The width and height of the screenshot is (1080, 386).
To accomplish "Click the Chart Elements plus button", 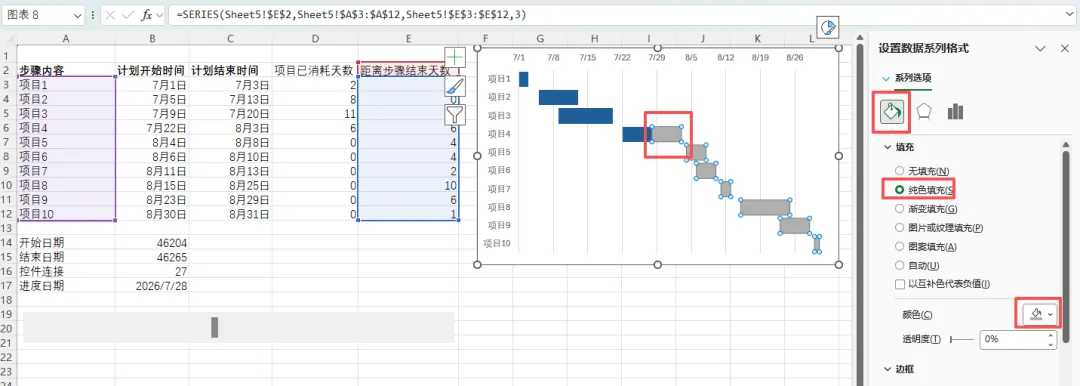I will click(x=455, y=57).
